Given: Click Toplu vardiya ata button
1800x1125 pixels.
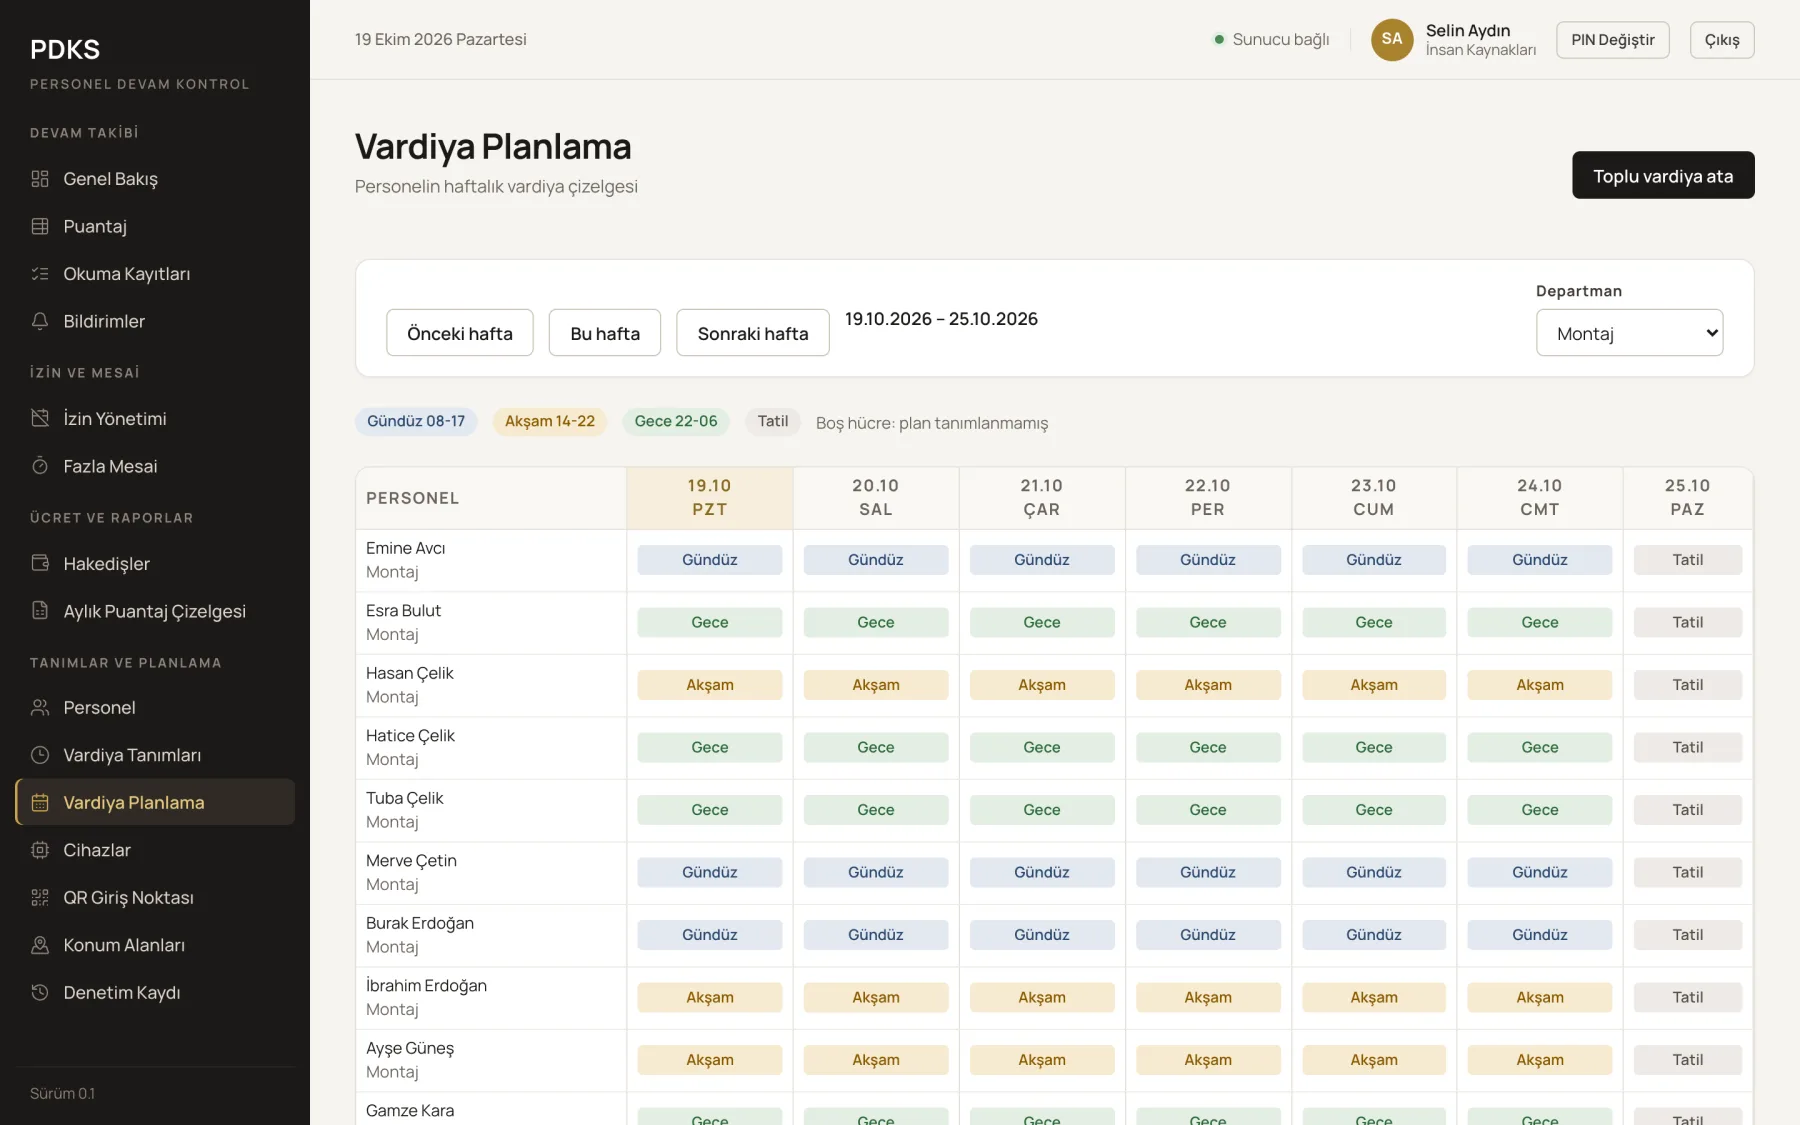Looking at the screenshot, I should (x=1663, y=175).
